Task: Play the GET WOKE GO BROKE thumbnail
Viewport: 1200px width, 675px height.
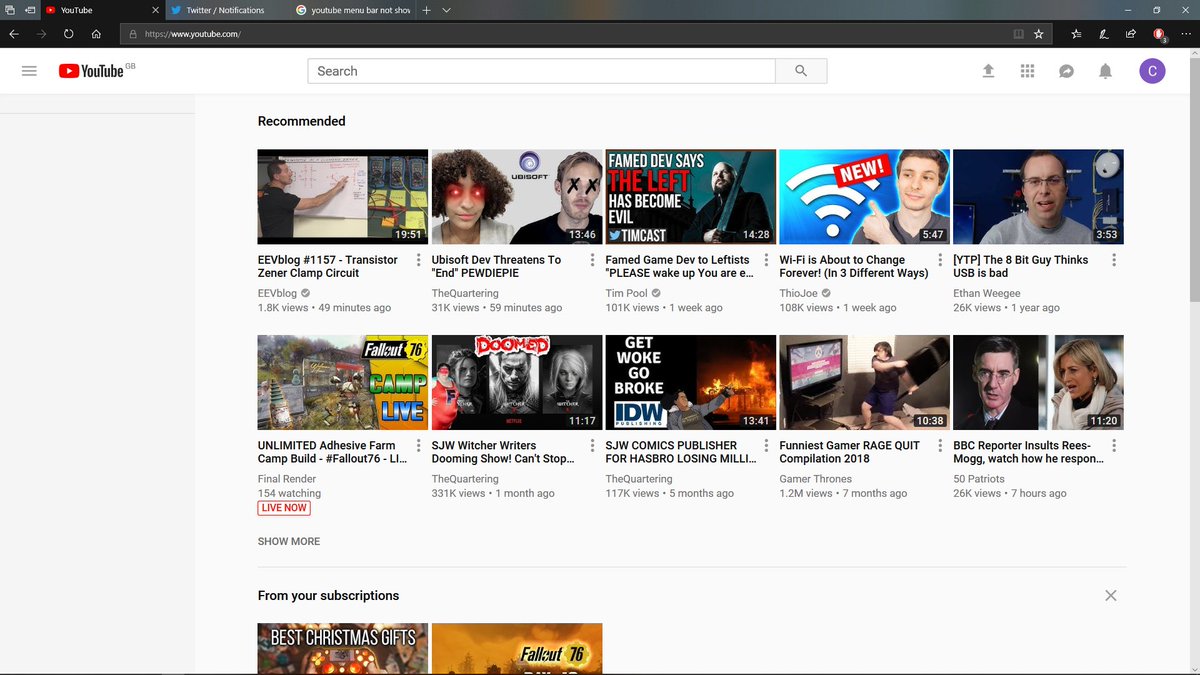Action: 691,383
